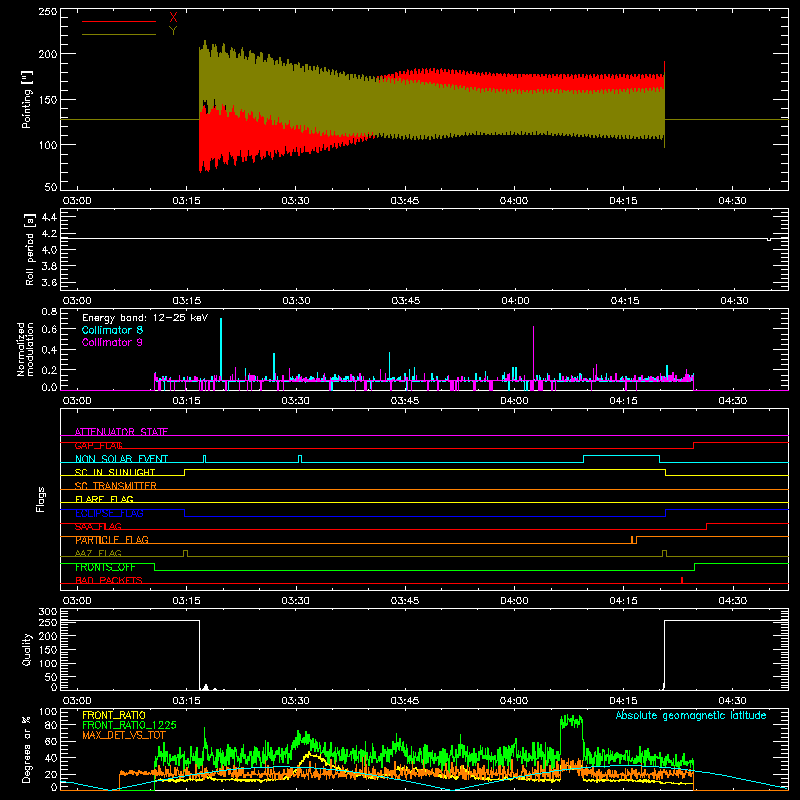Click the ECLIPSE_FLAG label
Image resolution: width=800 pixels, height=800 pixels.
[x=109, y=513]
